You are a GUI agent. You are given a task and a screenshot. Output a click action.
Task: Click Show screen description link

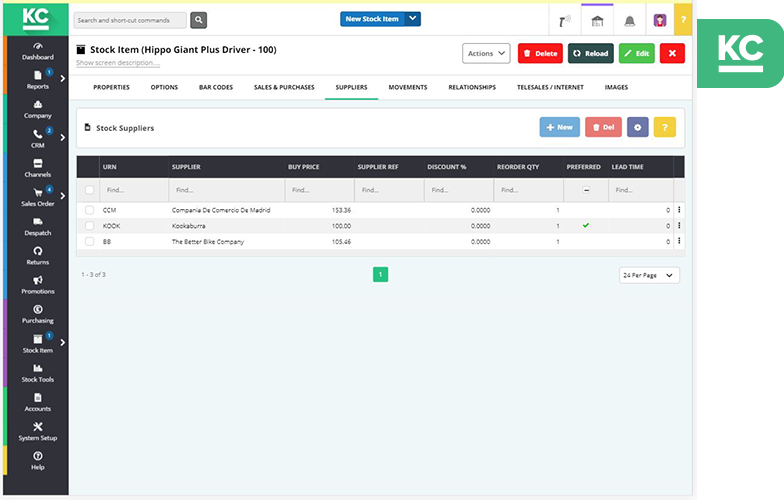pyautogui.click(x=118, y=63)
